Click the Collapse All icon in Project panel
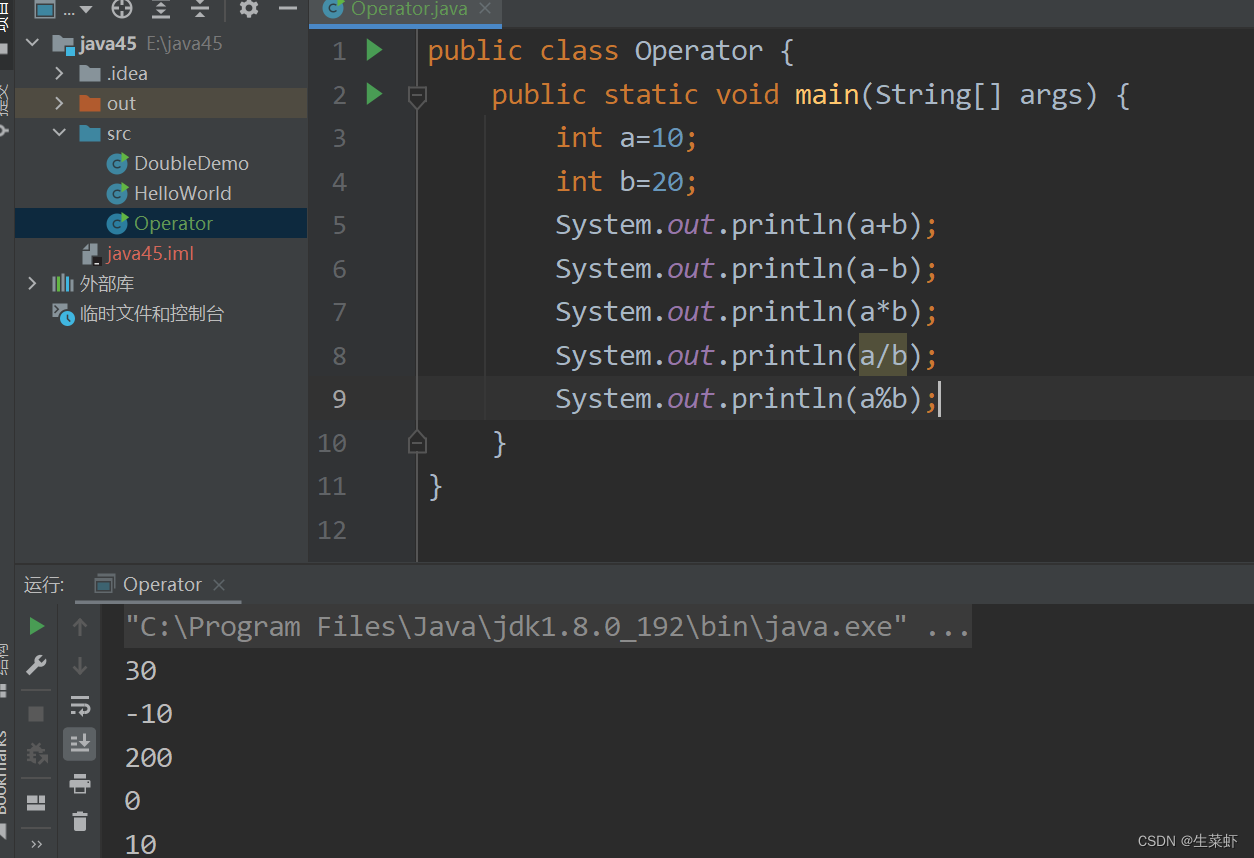Screen dimensions: 1254x858 (201, 10)
